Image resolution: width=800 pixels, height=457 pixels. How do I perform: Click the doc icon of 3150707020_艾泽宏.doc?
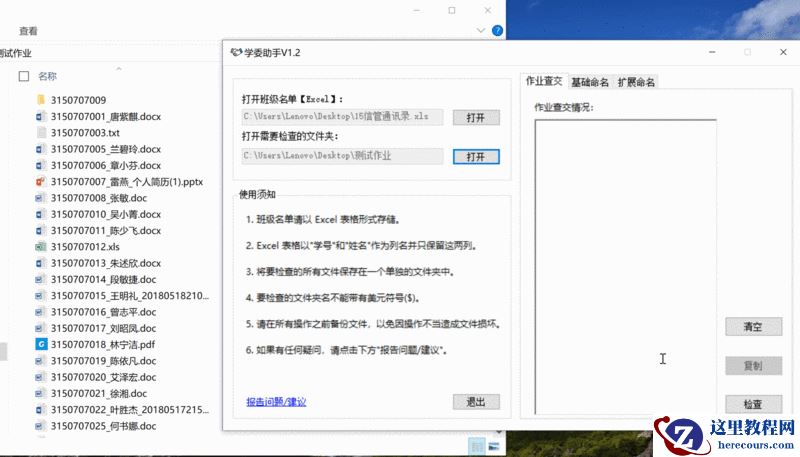pos(41,377)
